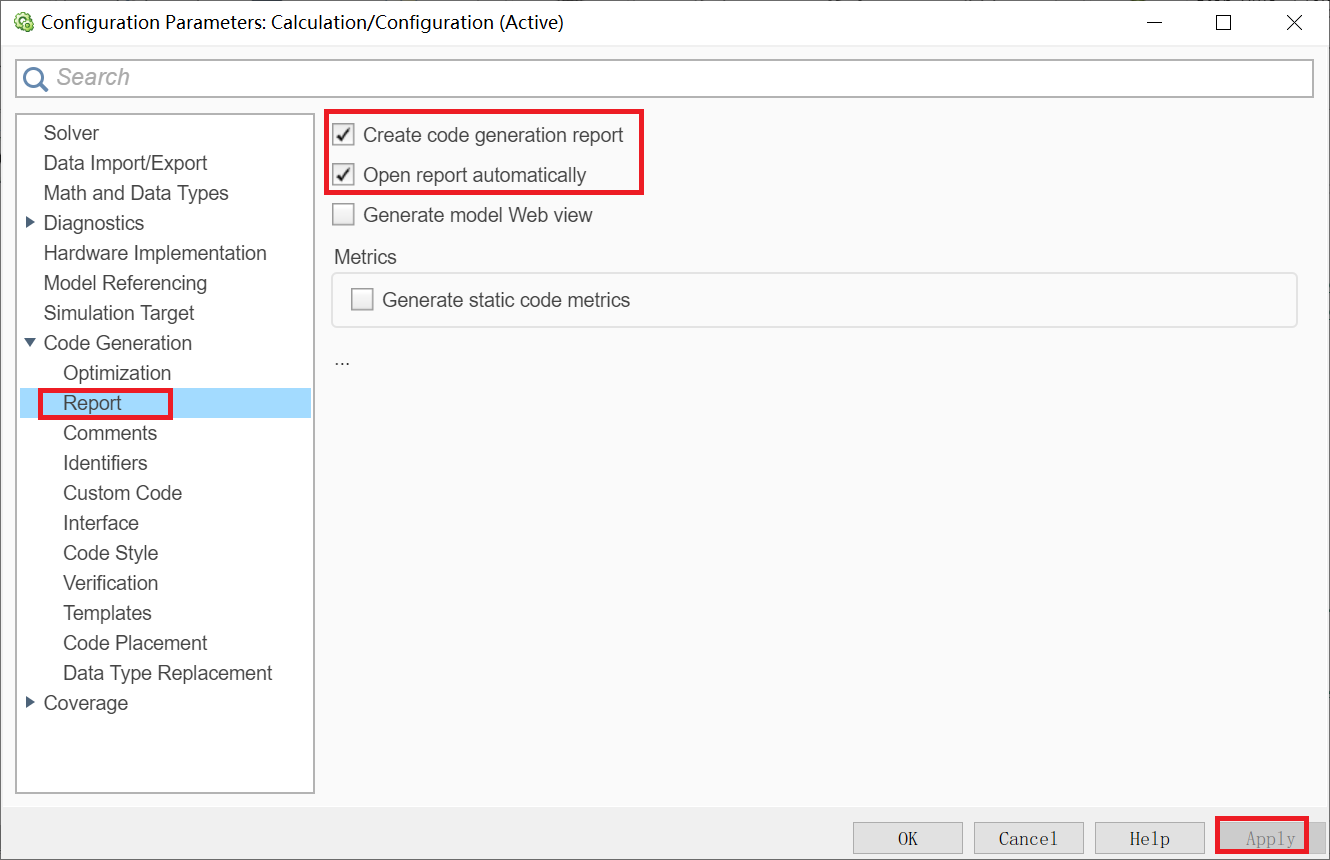The height and width of the screenshot is (860, 1330).
Task: Uncheck Open report automatically
Action: click(344, 175)
